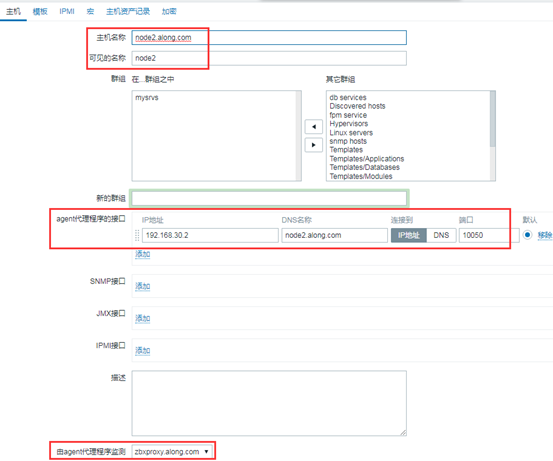Click the port field showing 10050

point(489,235)
